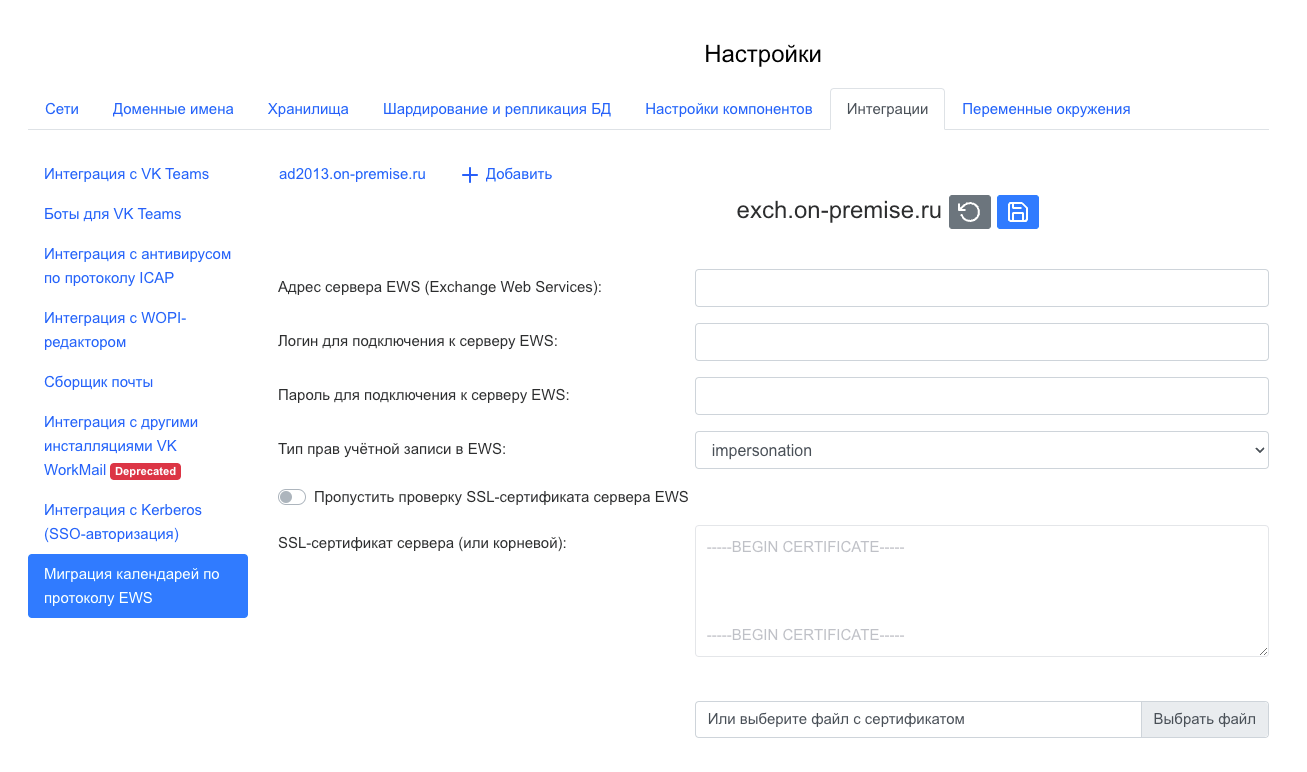This screenshot has height=772, width=1307.
Task: Focus the EWS password input field
Action: pos(981,396)
